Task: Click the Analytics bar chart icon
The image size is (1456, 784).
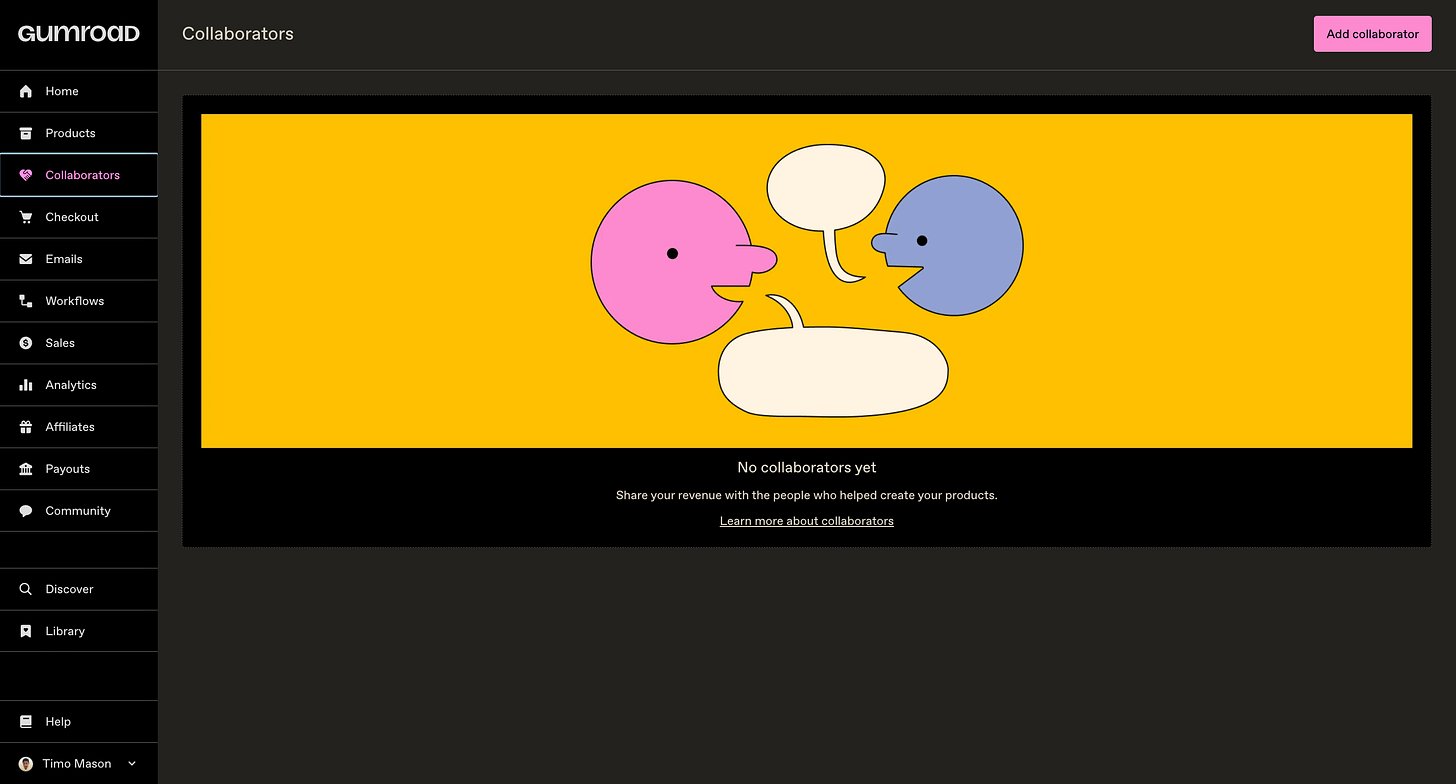Action: pos(26,385)
